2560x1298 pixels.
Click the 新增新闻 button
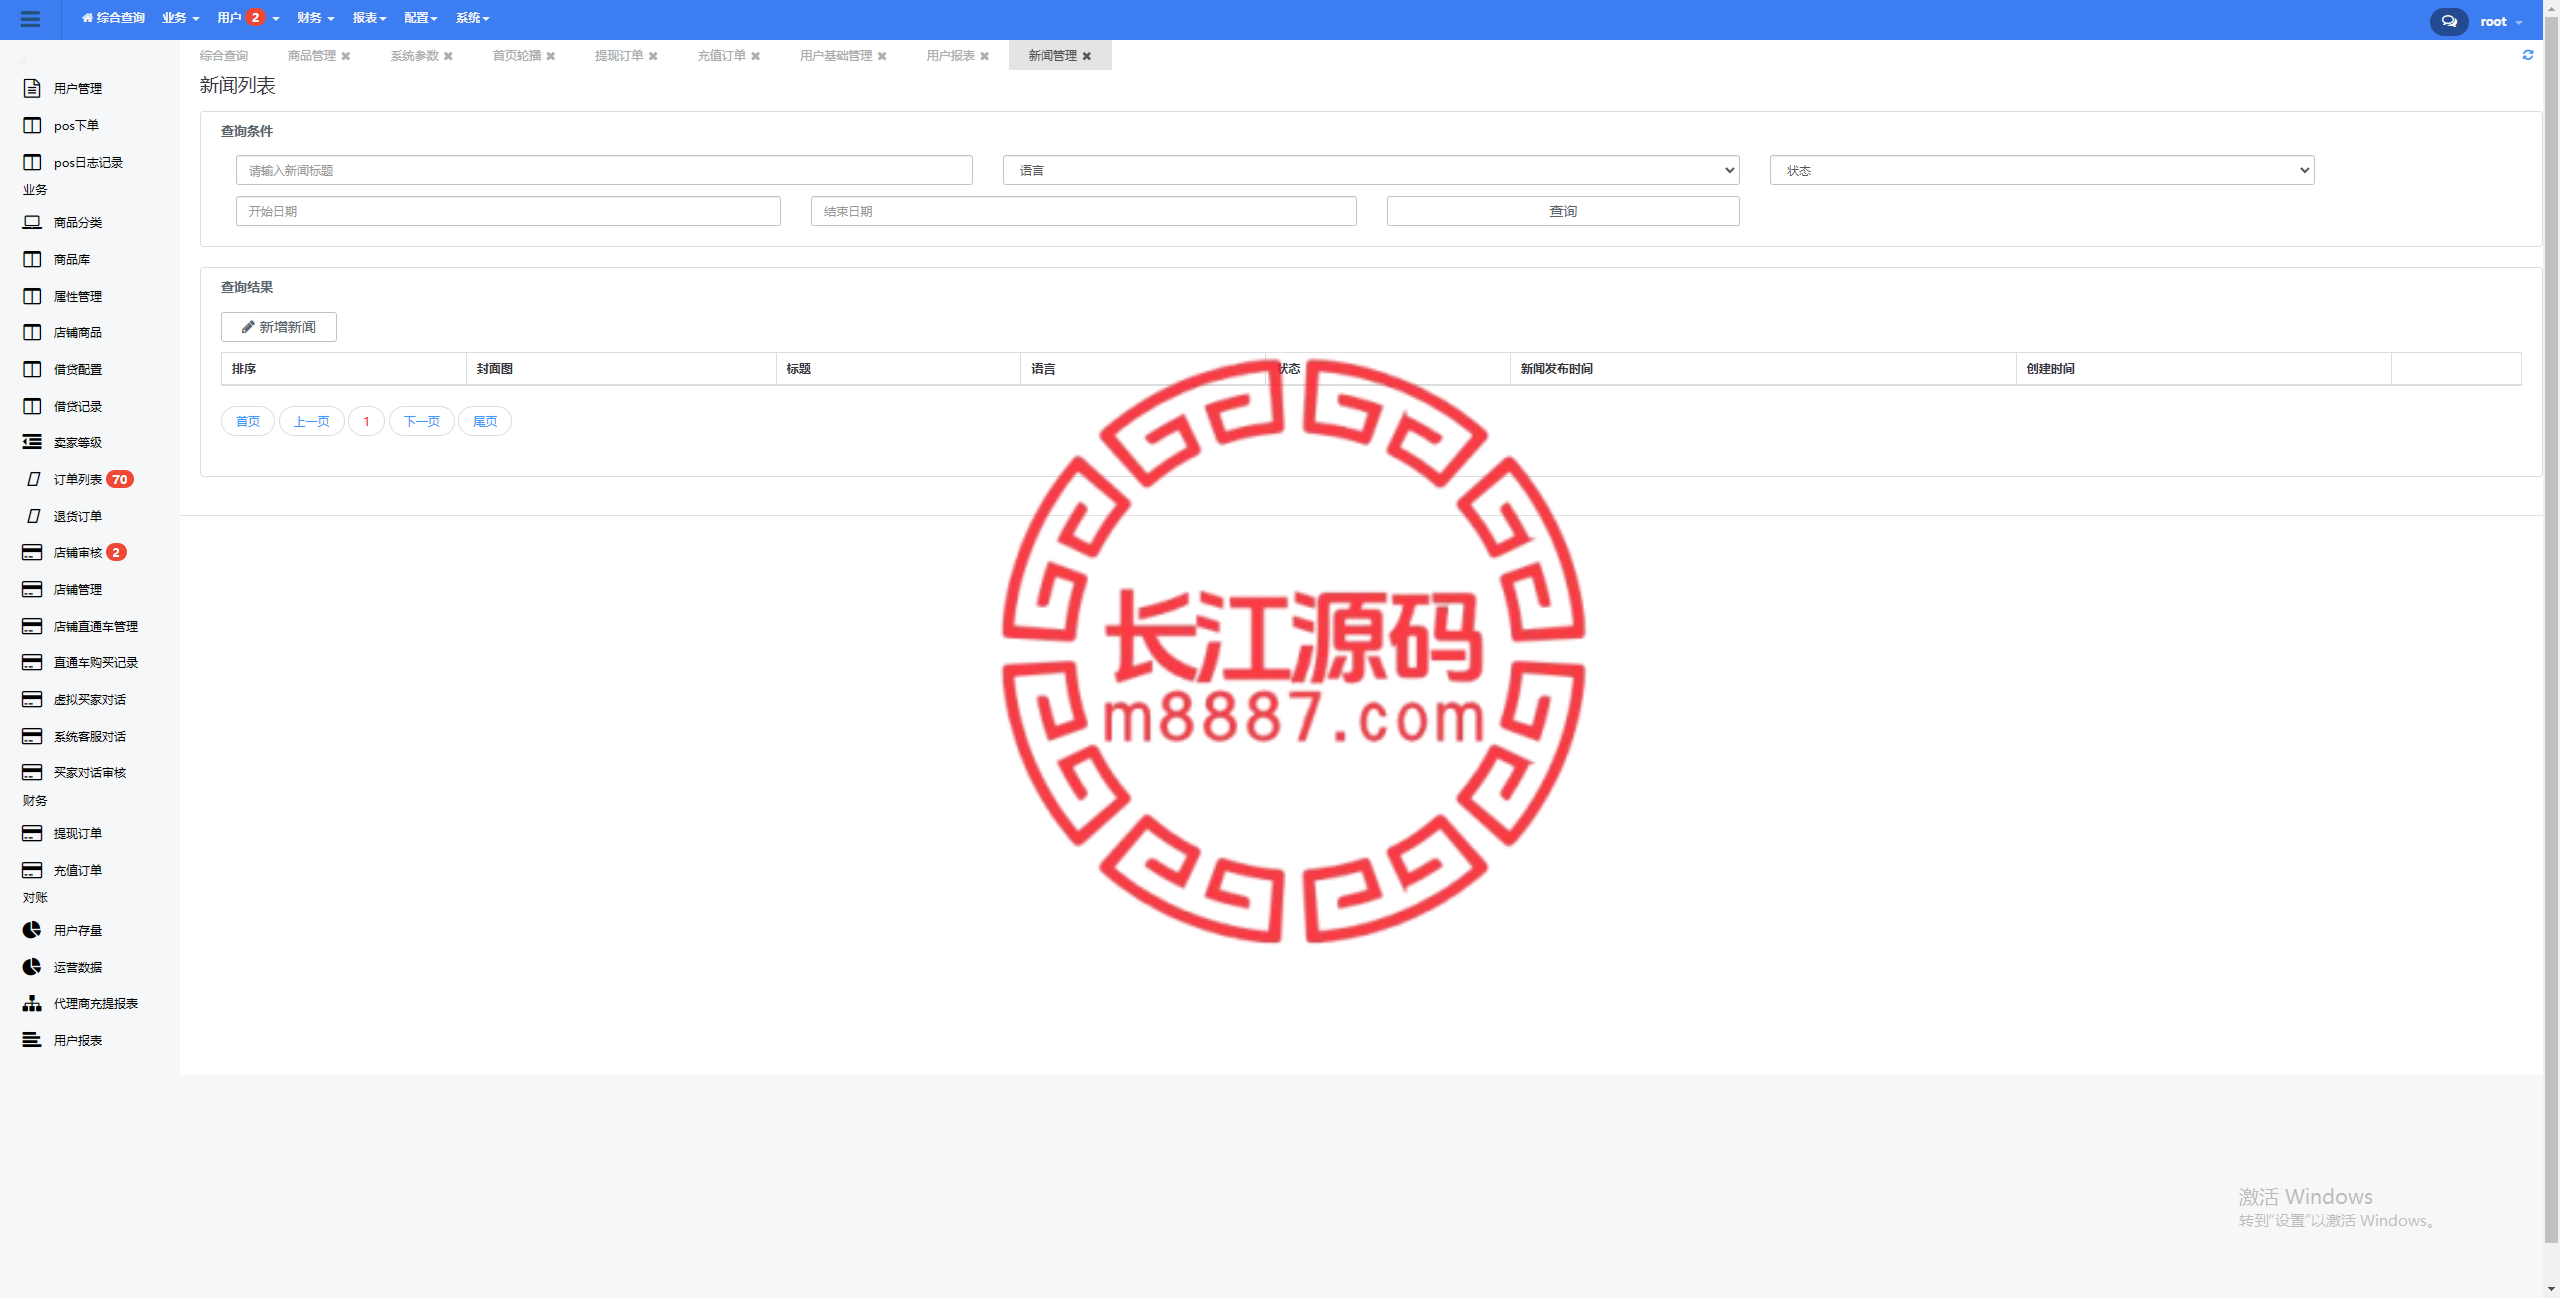[x=279, y=327]
